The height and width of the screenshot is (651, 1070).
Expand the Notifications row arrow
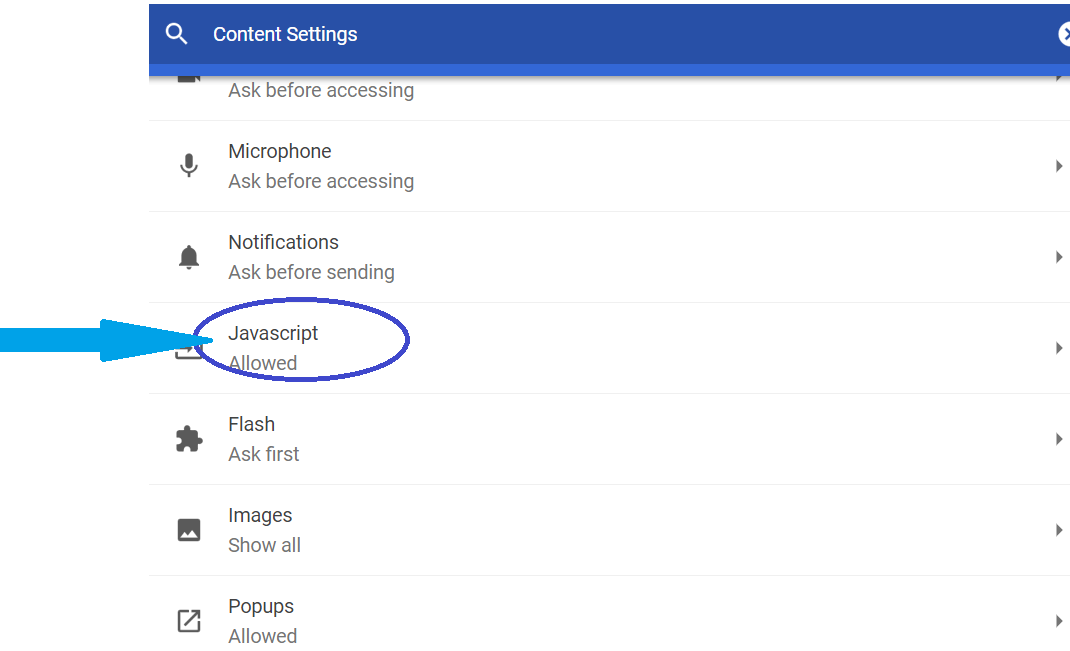(x=1058, y=257)
